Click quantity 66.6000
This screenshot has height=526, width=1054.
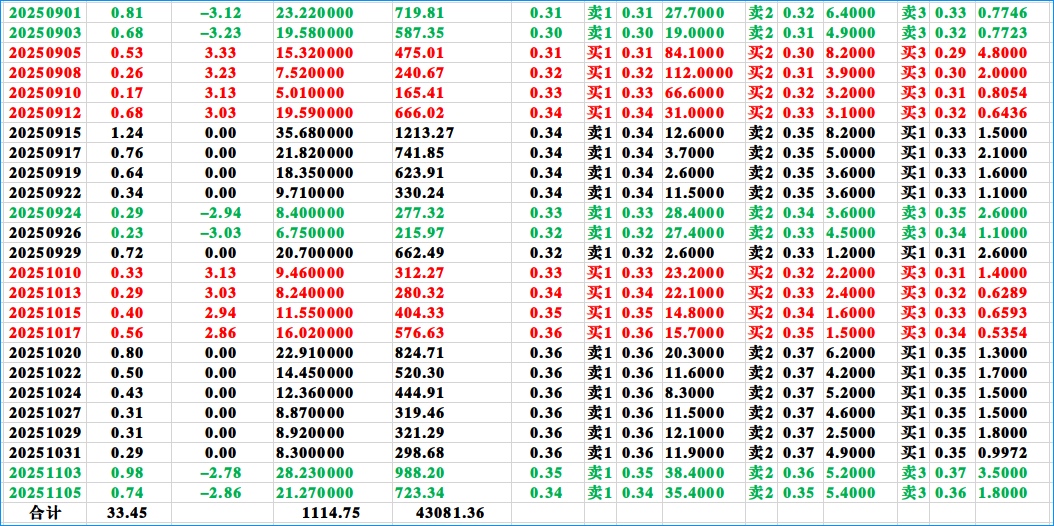(x=694, y=92)
